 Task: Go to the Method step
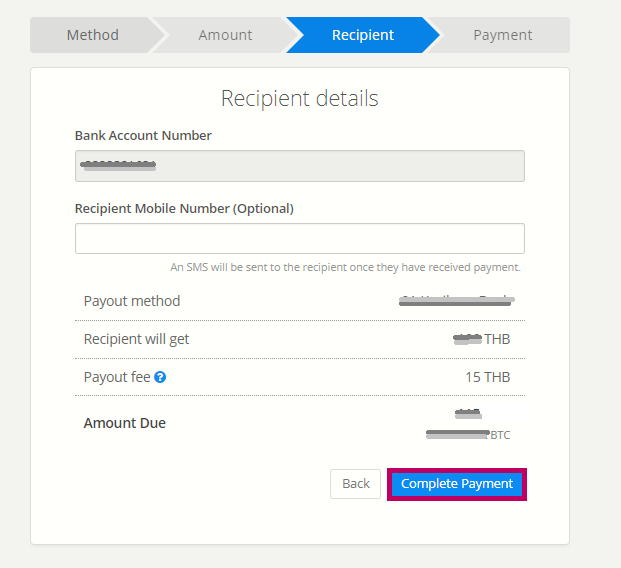click(93, 35)
